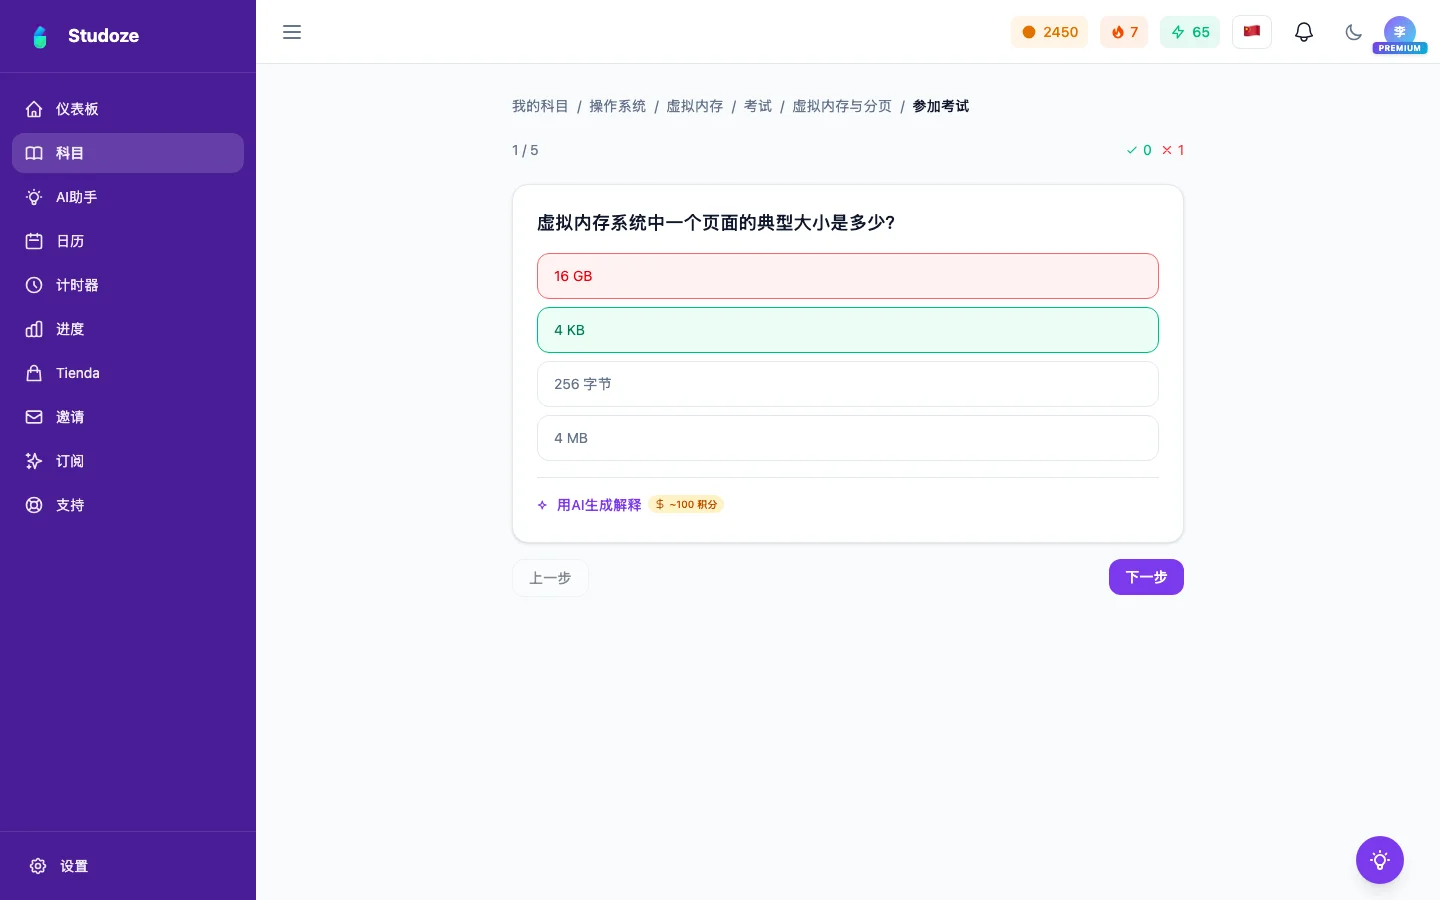Open the notifications bell
This screenshot has height=900, width=1440.
(x=1304, y=32)
